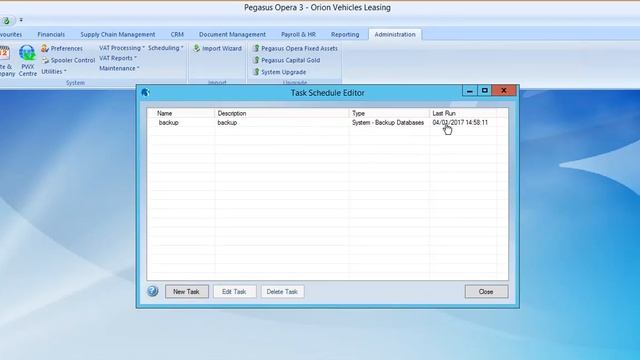Image resolution: width=640 pixels, height=360 pixels.
Task: Click 'System - Backup Databases' type cell
Action: [388, 122]
